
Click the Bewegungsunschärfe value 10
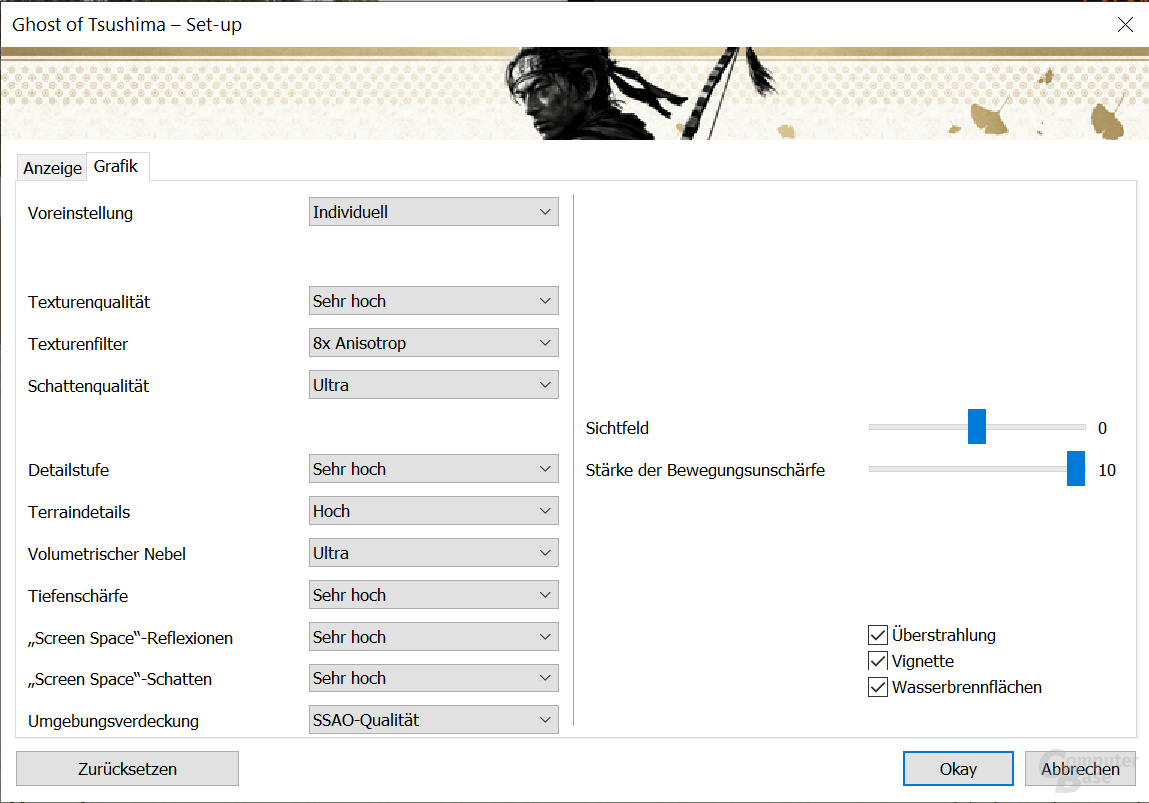[1106, 470]
